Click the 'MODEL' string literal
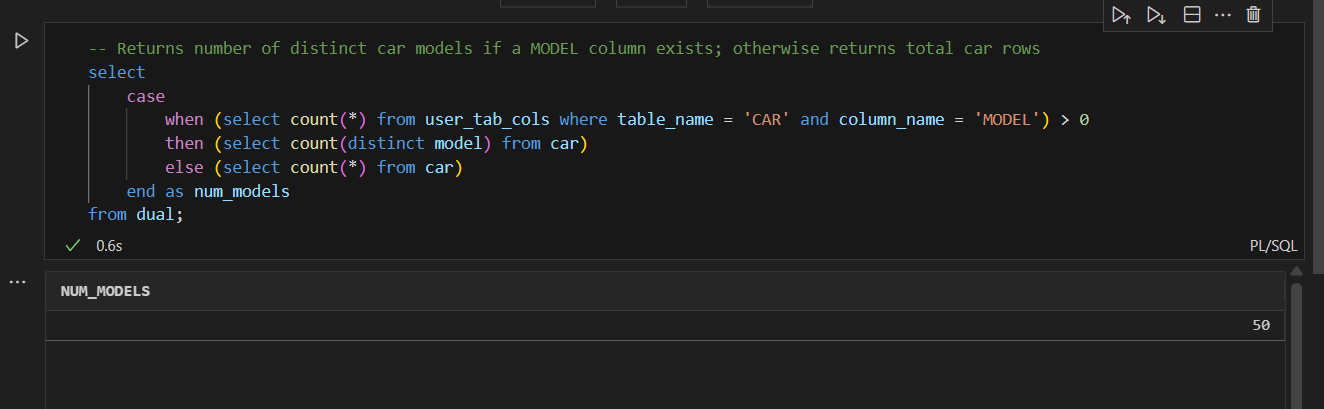This screenshot has width=1324, height=409. [x=1010, y=120]
